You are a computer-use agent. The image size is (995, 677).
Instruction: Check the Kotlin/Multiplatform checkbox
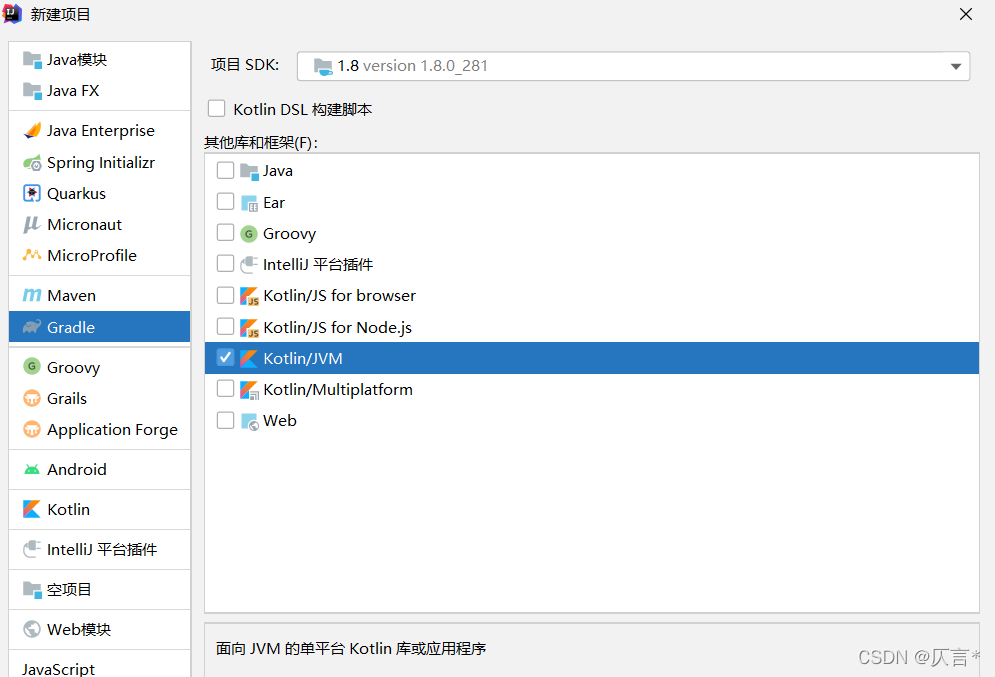(225, 388)
